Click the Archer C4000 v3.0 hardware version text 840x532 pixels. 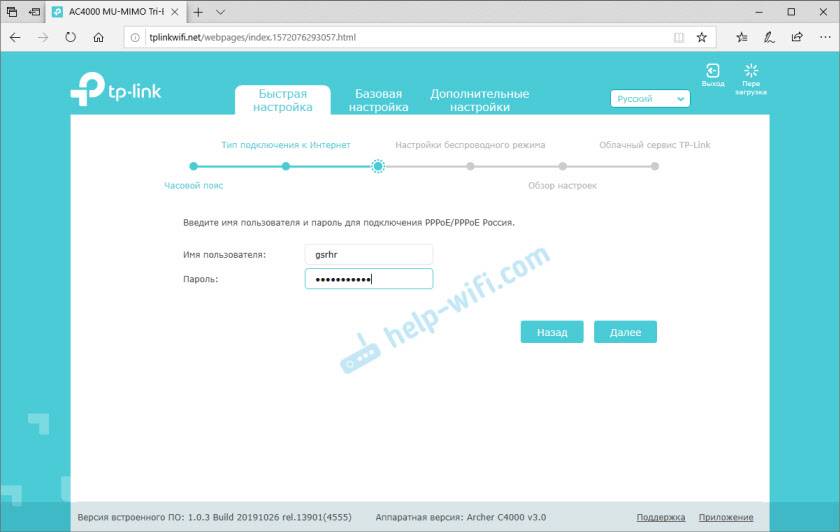(461, 517)
